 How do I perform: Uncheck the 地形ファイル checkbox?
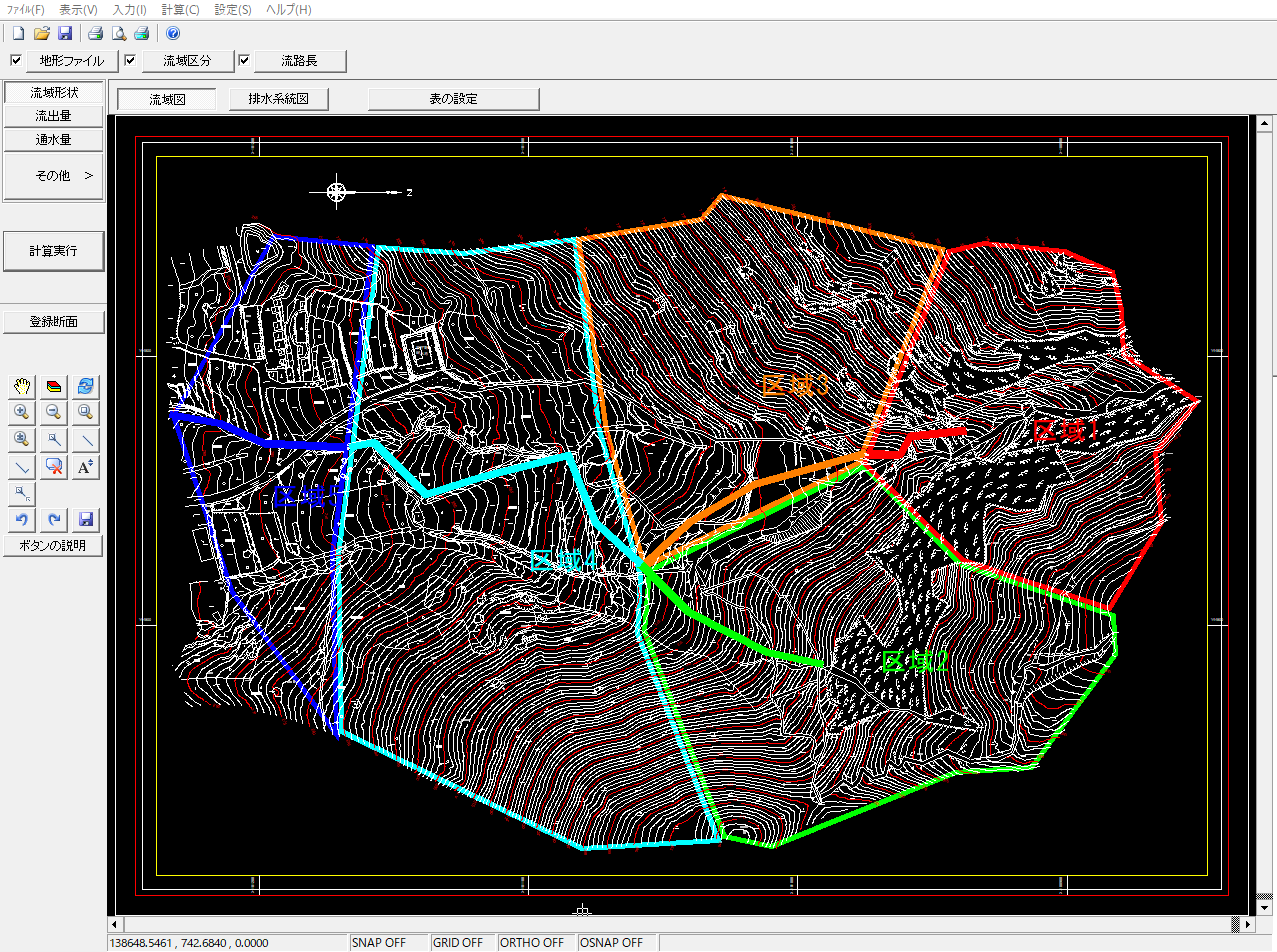(x=15, y=61)
